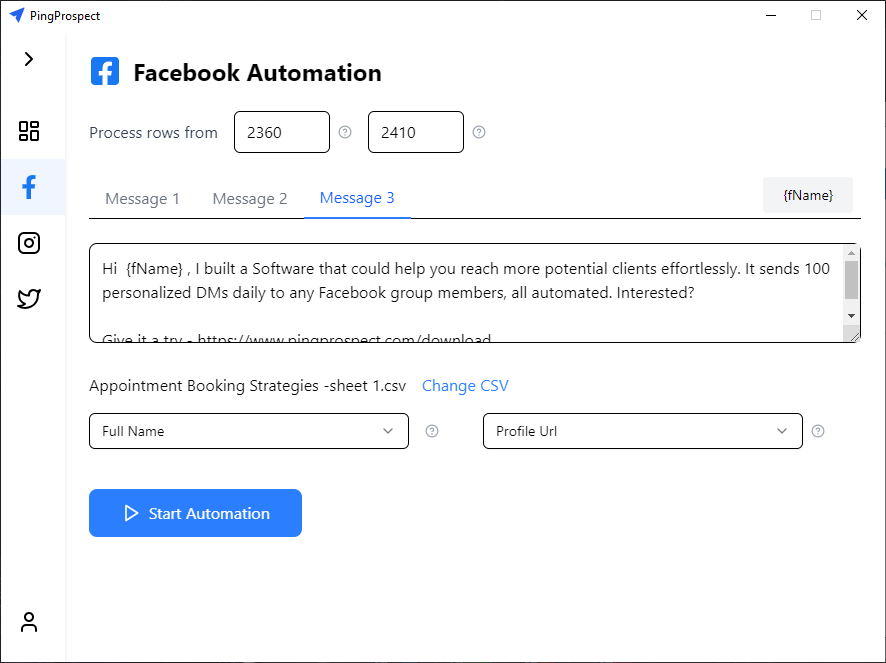Click help icon next to 2360 field

click(x=345, y=132)
